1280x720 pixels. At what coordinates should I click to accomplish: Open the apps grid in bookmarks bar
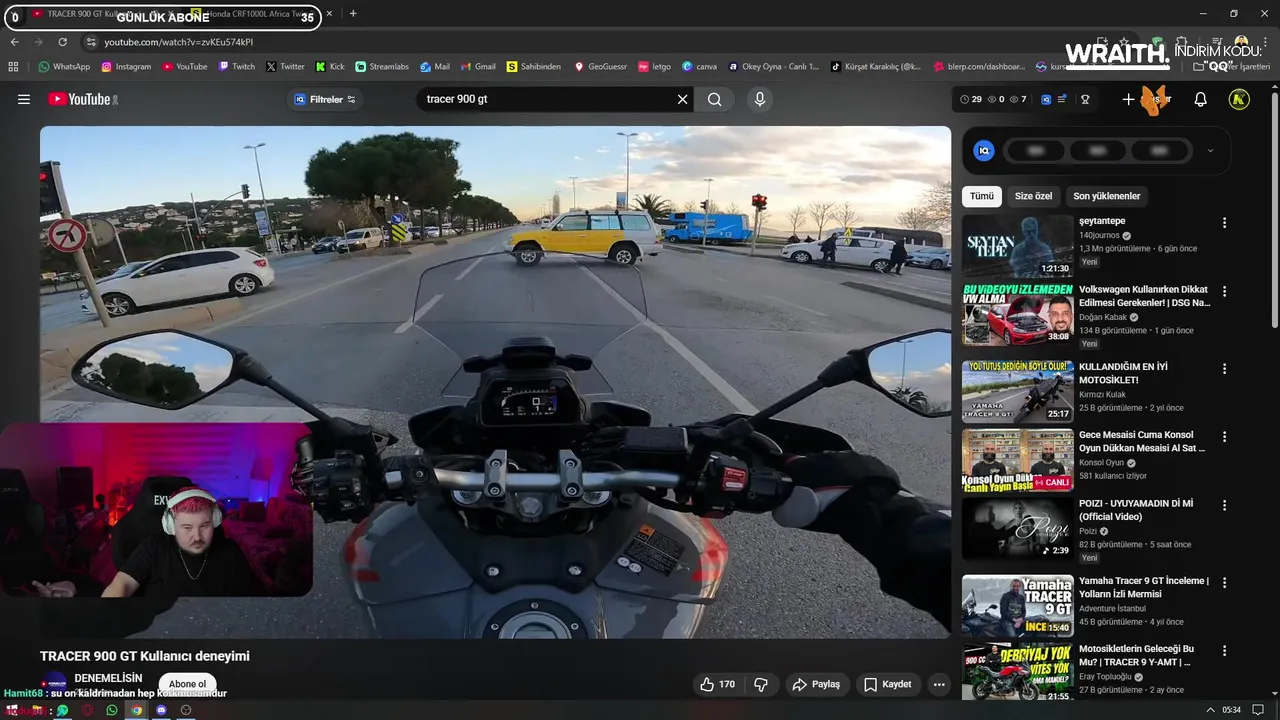(x=13, y=66)
